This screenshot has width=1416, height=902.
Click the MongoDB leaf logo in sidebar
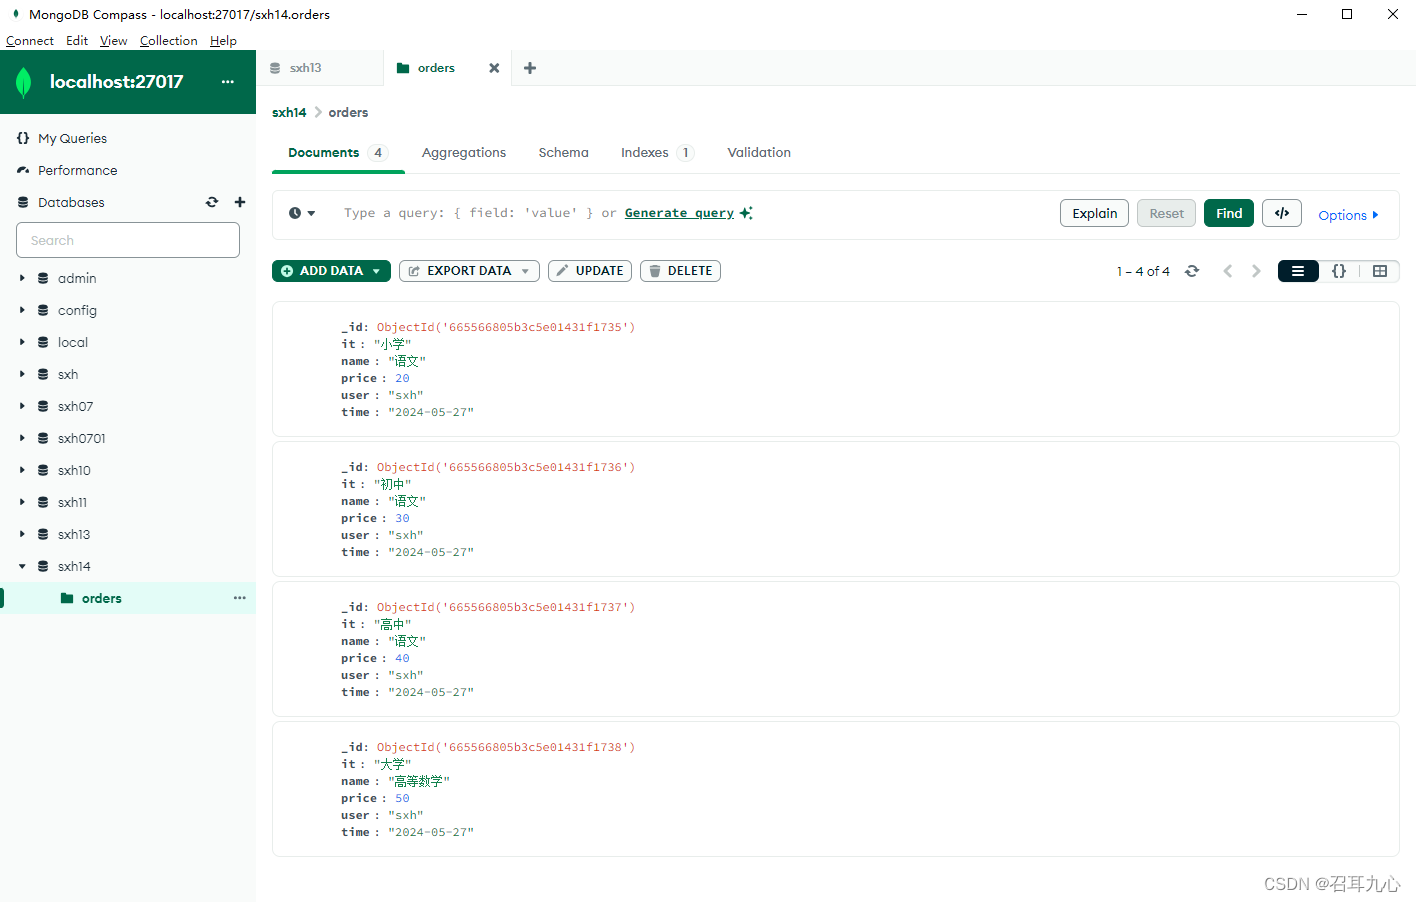[24, 82]
